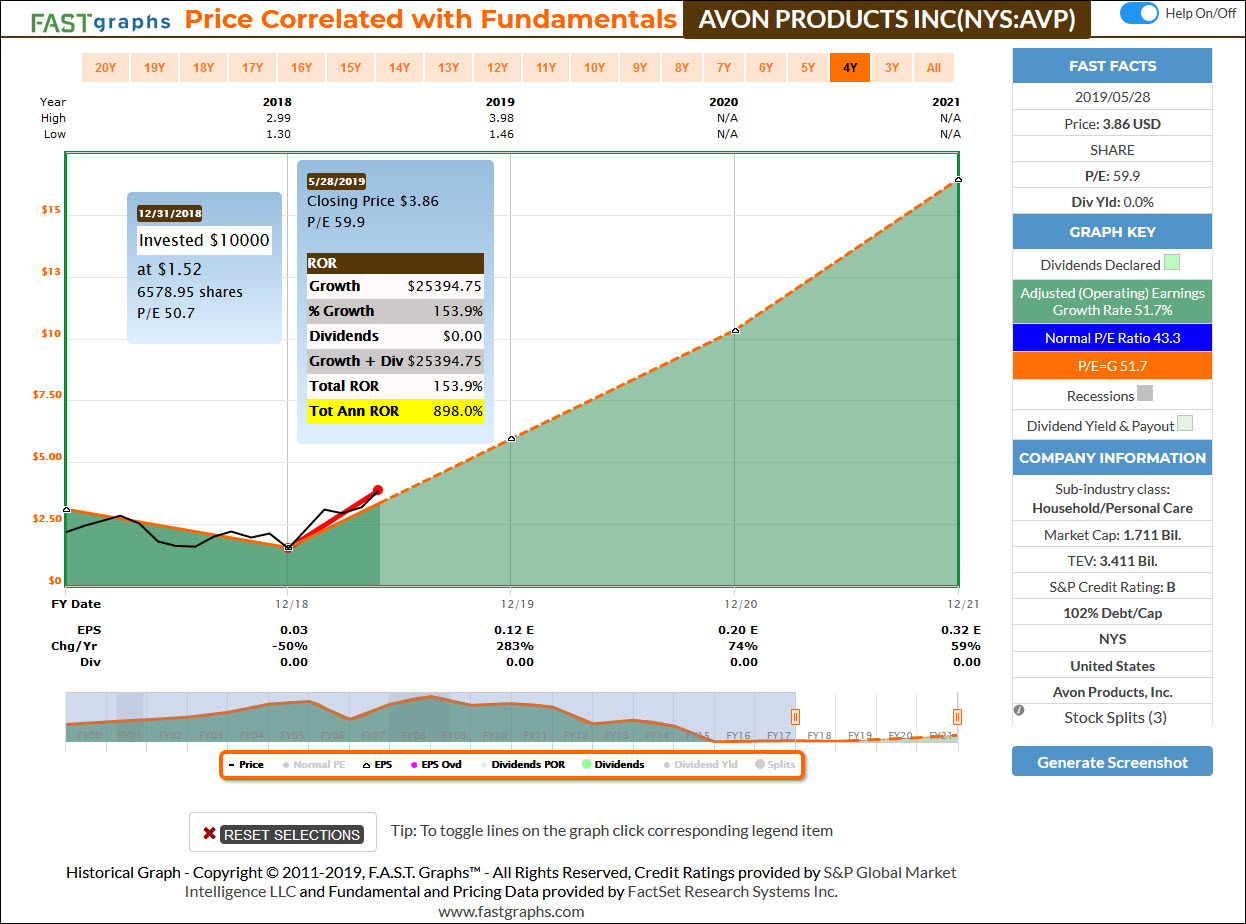Toggle Dividends green dot legend item

612,764
